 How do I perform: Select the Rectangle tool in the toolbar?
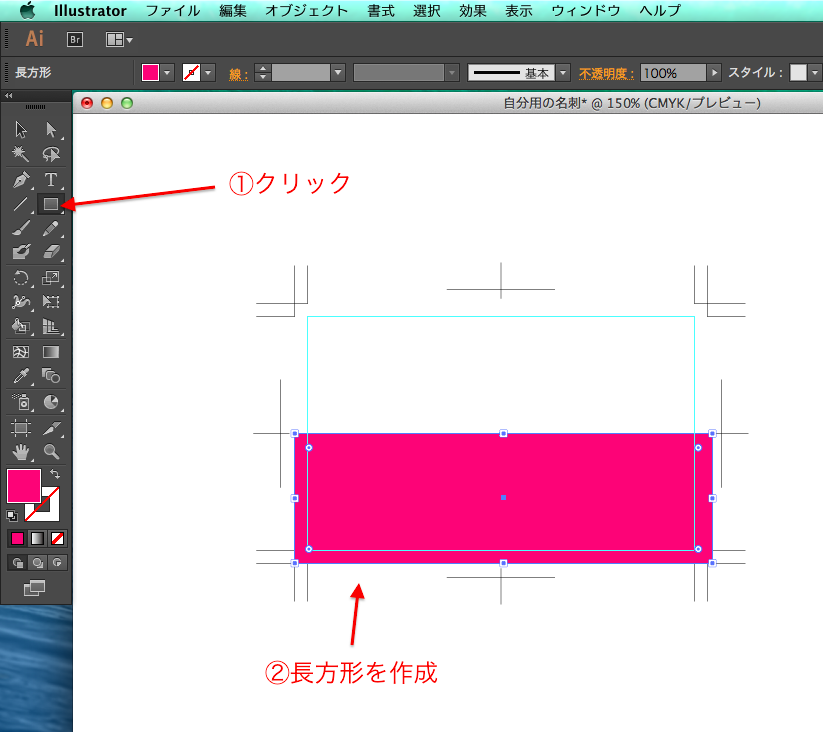[50, 204]
